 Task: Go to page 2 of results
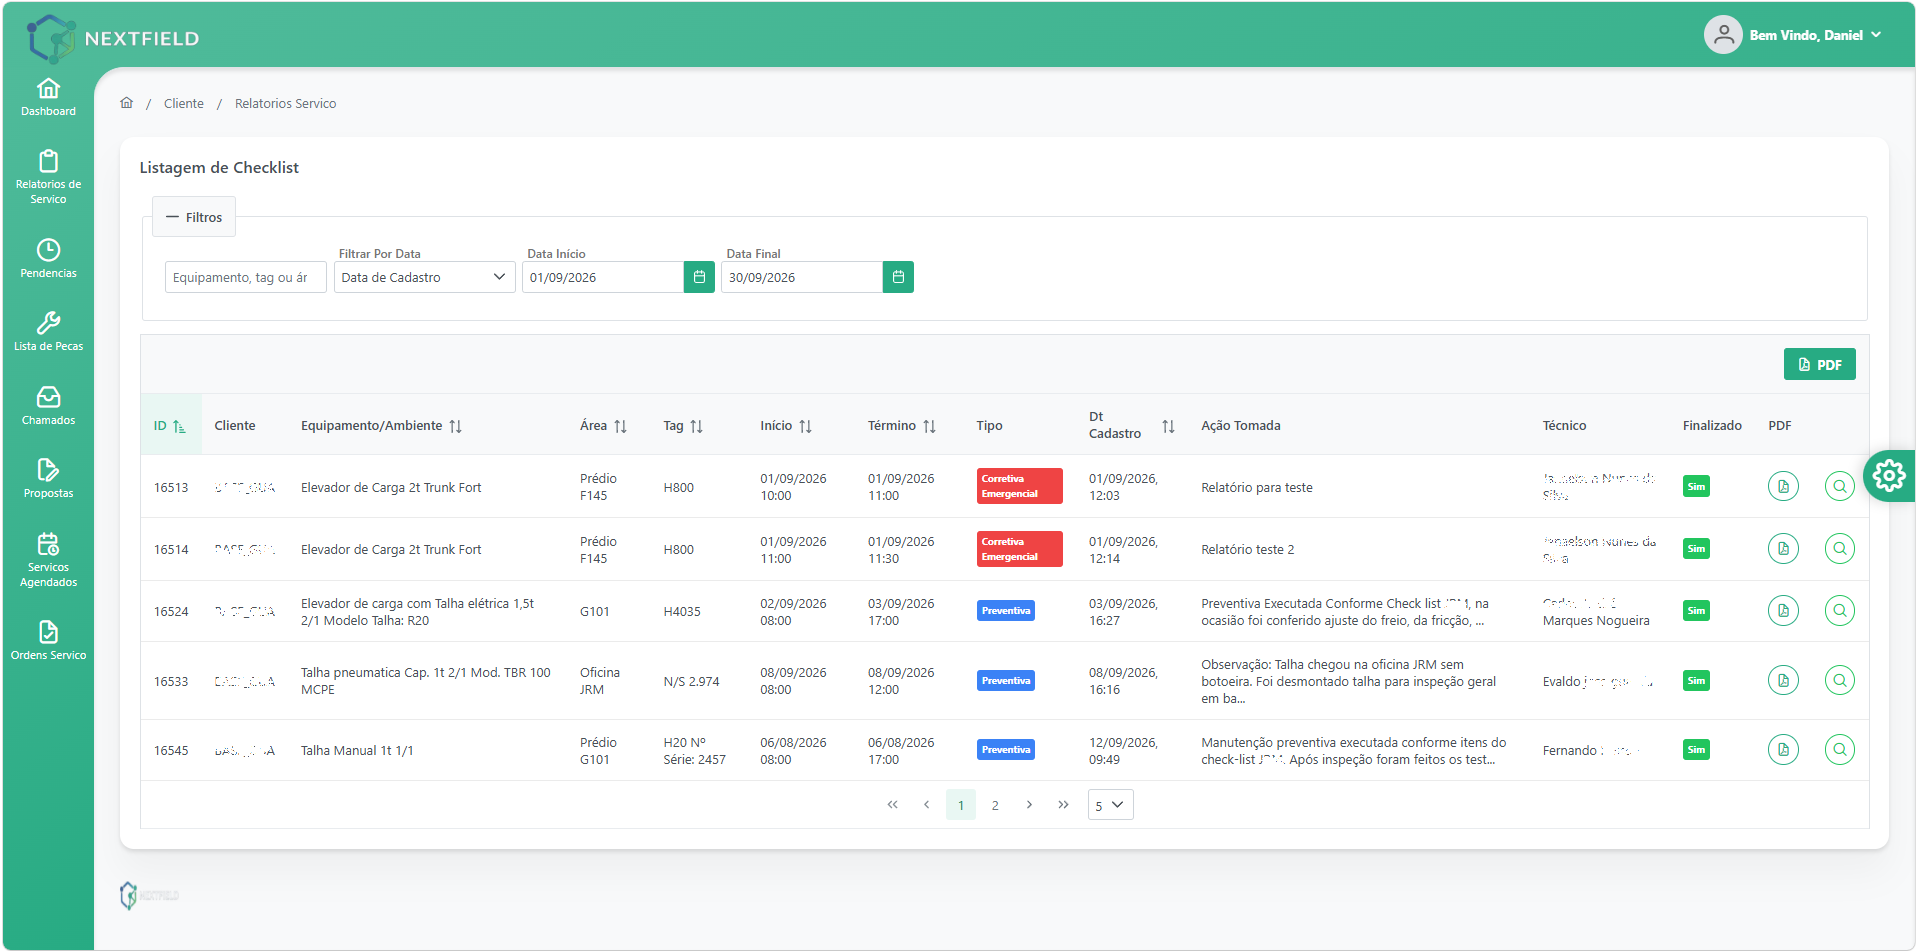pos(995,805)
